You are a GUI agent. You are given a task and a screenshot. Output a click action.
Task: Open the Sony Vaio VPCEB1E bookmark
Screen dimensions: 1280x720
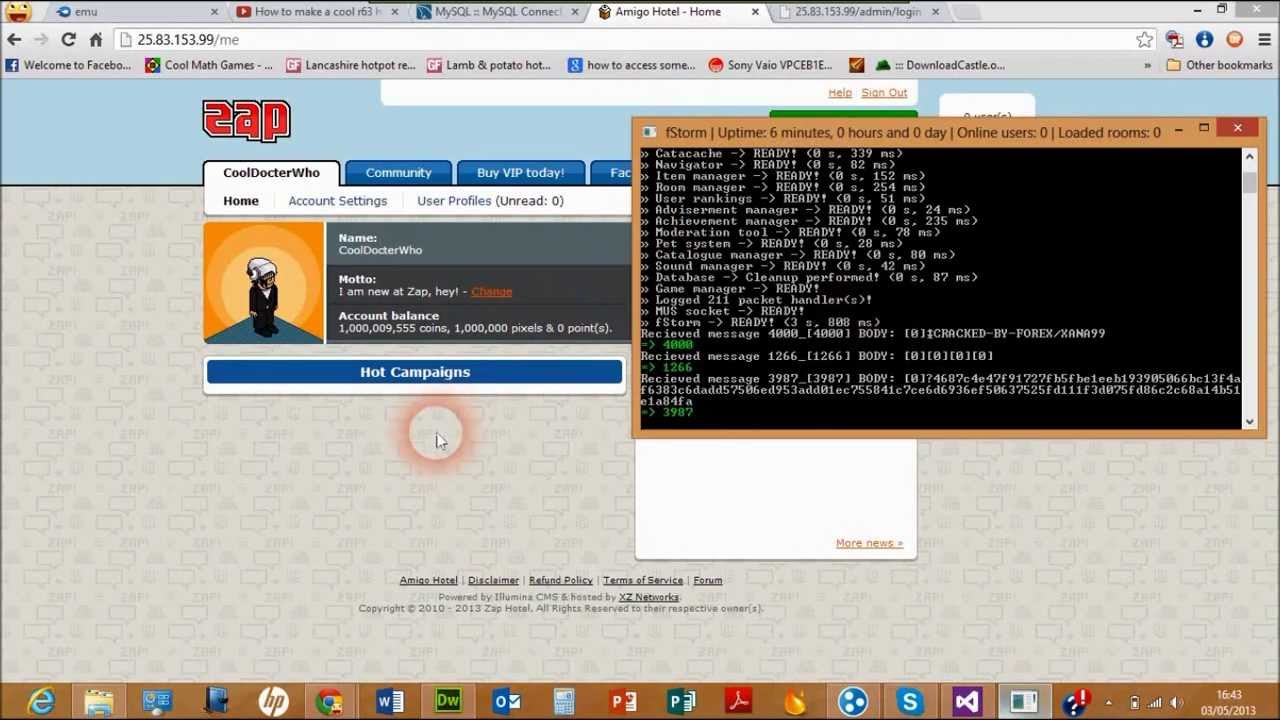(770, 65)
